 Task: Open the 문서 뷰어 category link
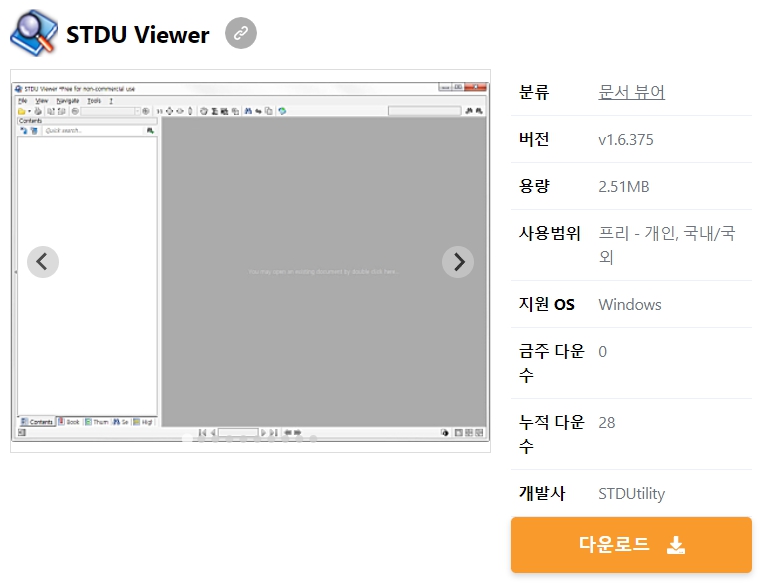click(632, 92)
